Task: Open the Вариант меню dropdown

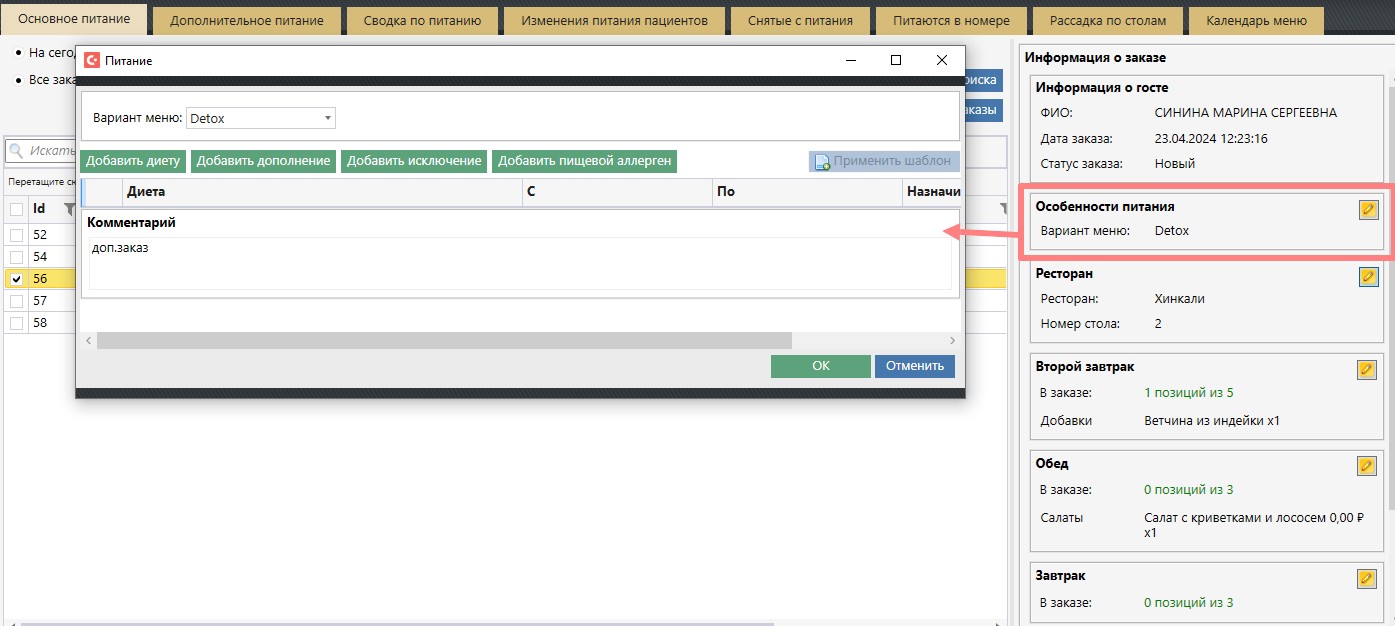Action: point(327,118)
